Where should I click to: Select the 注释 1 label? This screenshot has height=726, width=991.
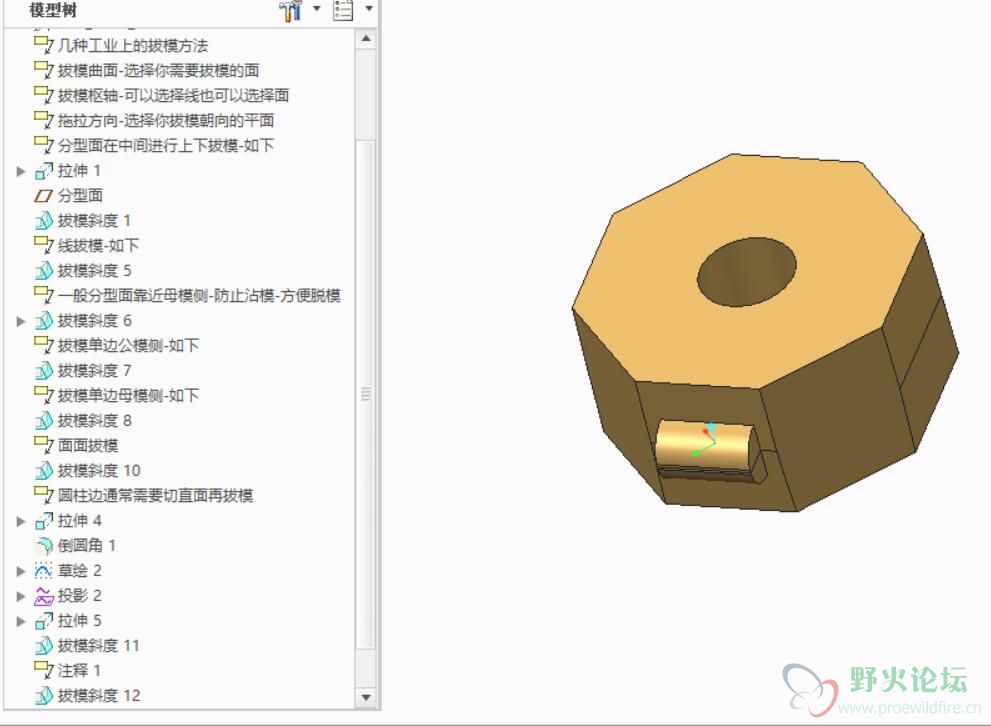79,670
